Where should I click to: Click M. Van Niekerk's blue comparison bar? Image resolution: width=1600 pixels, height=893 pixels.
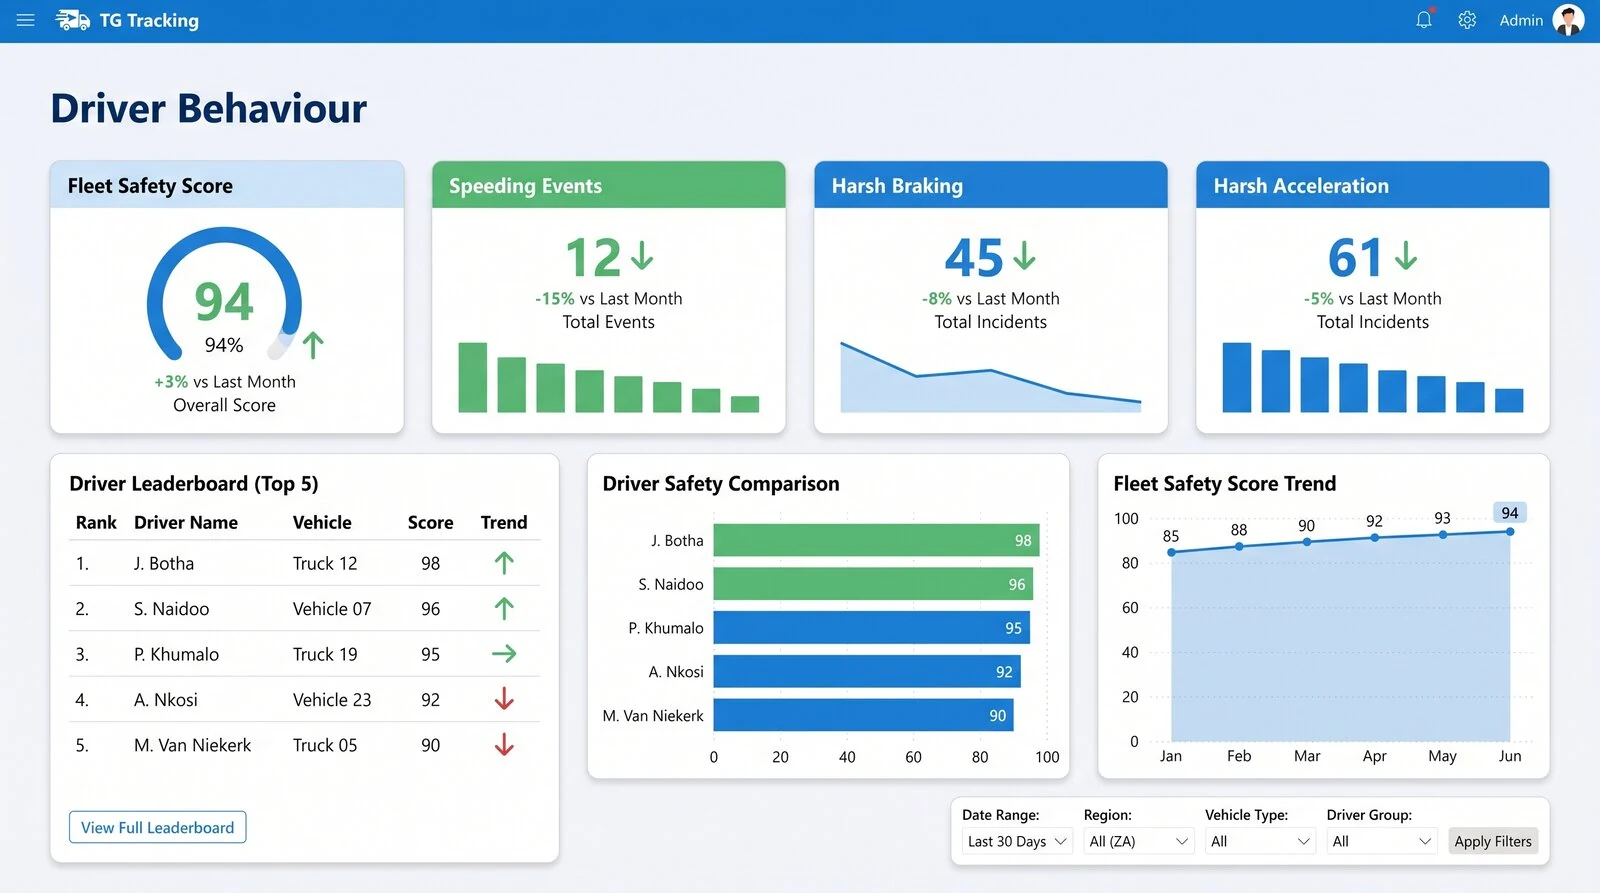(x=863, y=715)
